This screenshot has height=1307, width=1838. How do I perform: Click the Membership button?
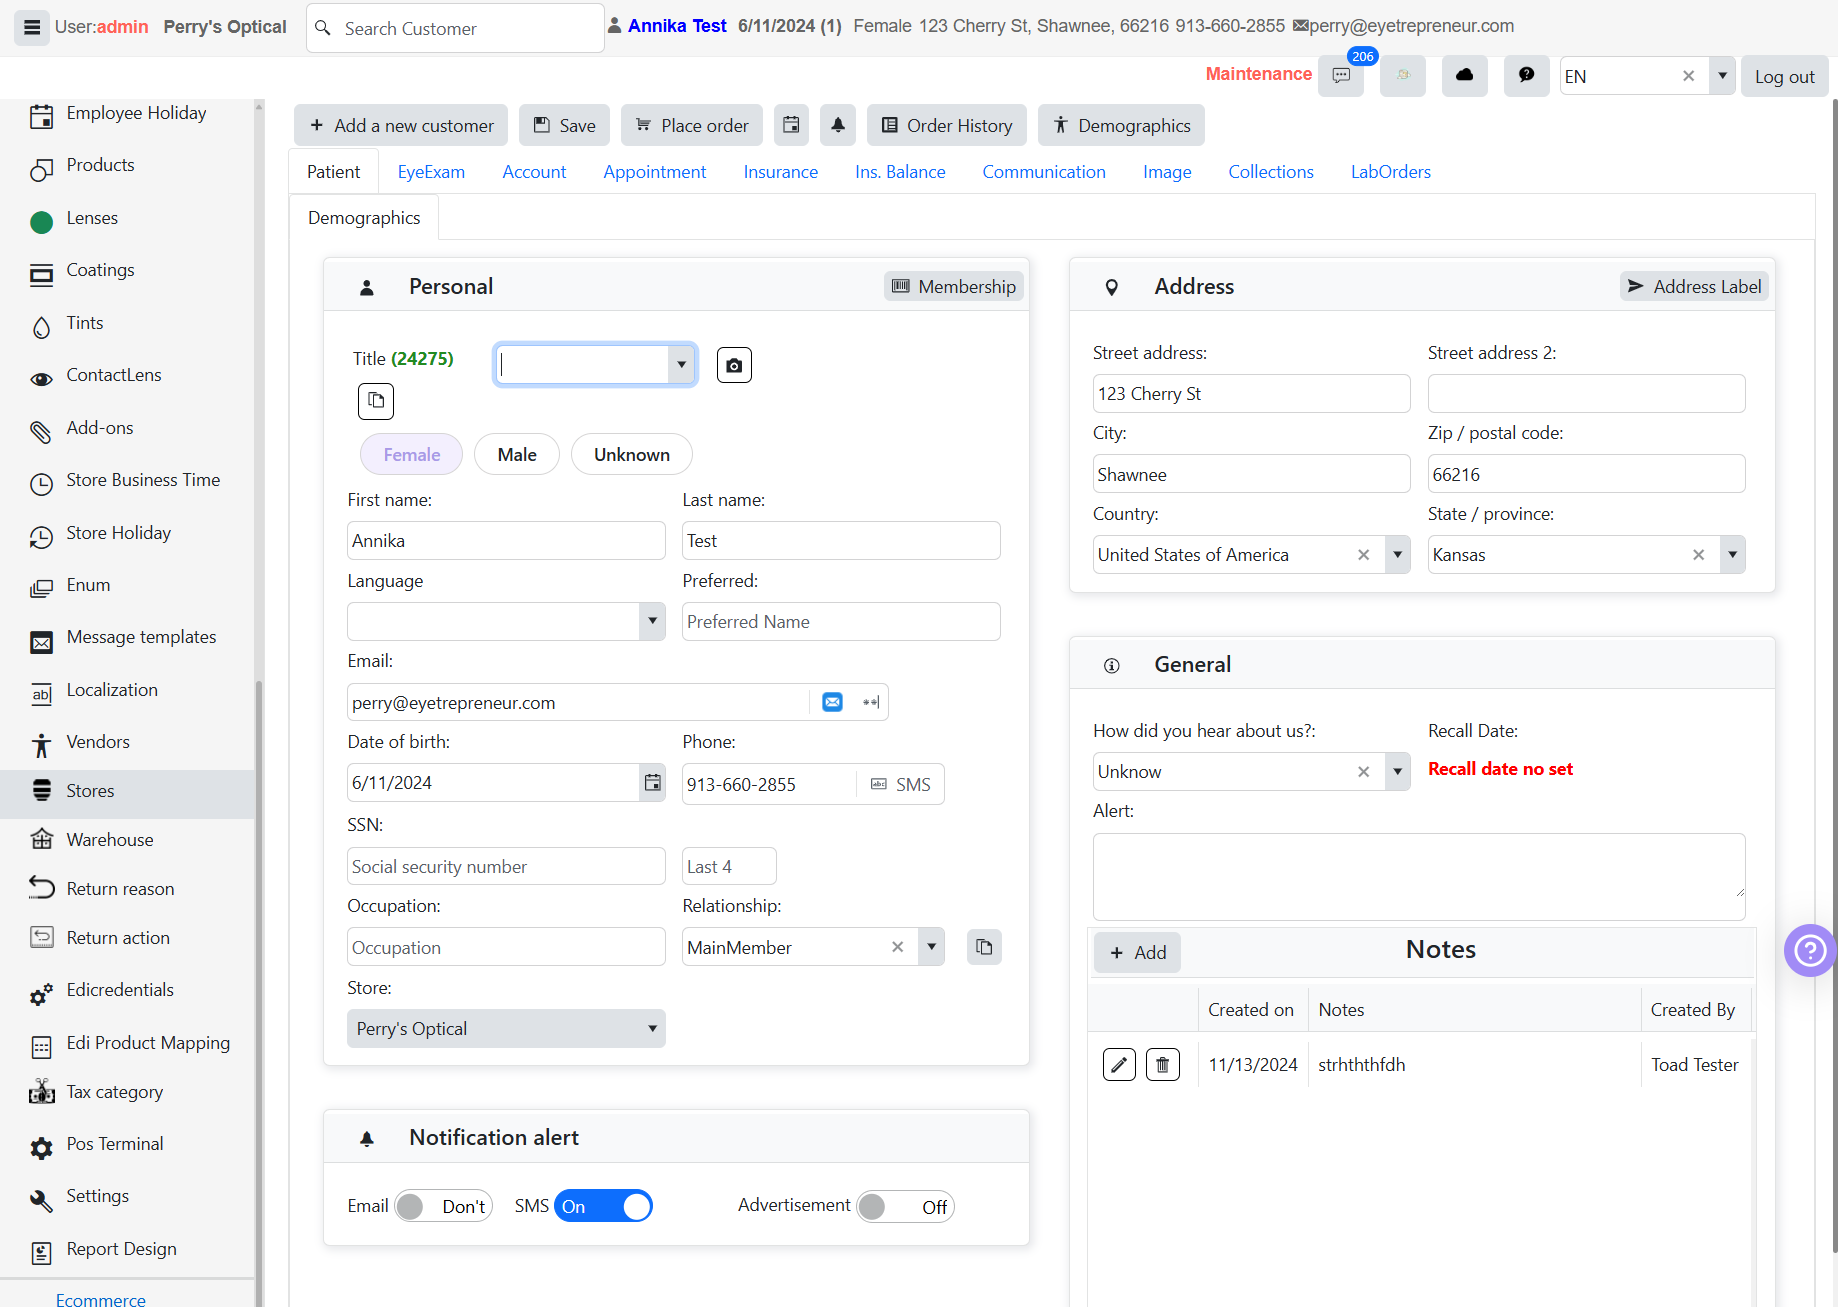point(954,286)
